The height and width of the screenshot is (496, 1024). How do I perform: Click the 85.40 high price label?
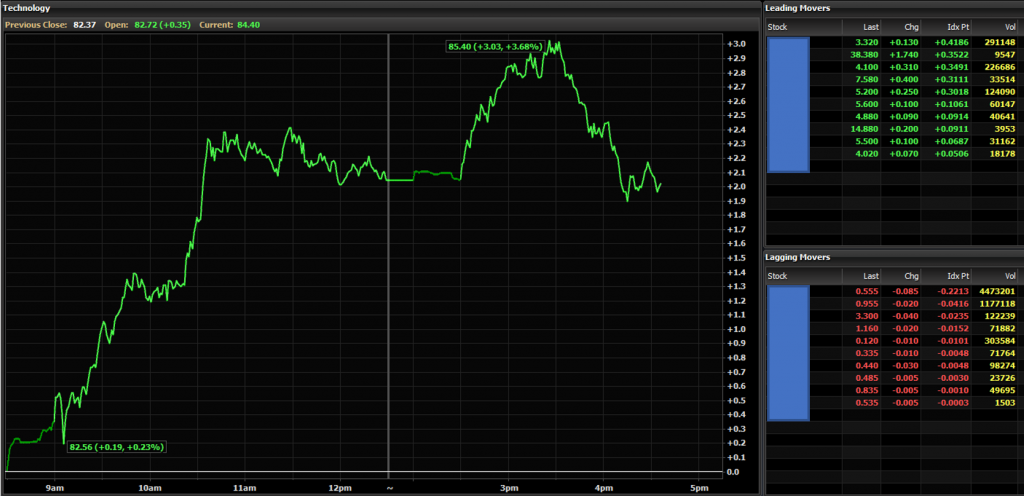point(494,46)
